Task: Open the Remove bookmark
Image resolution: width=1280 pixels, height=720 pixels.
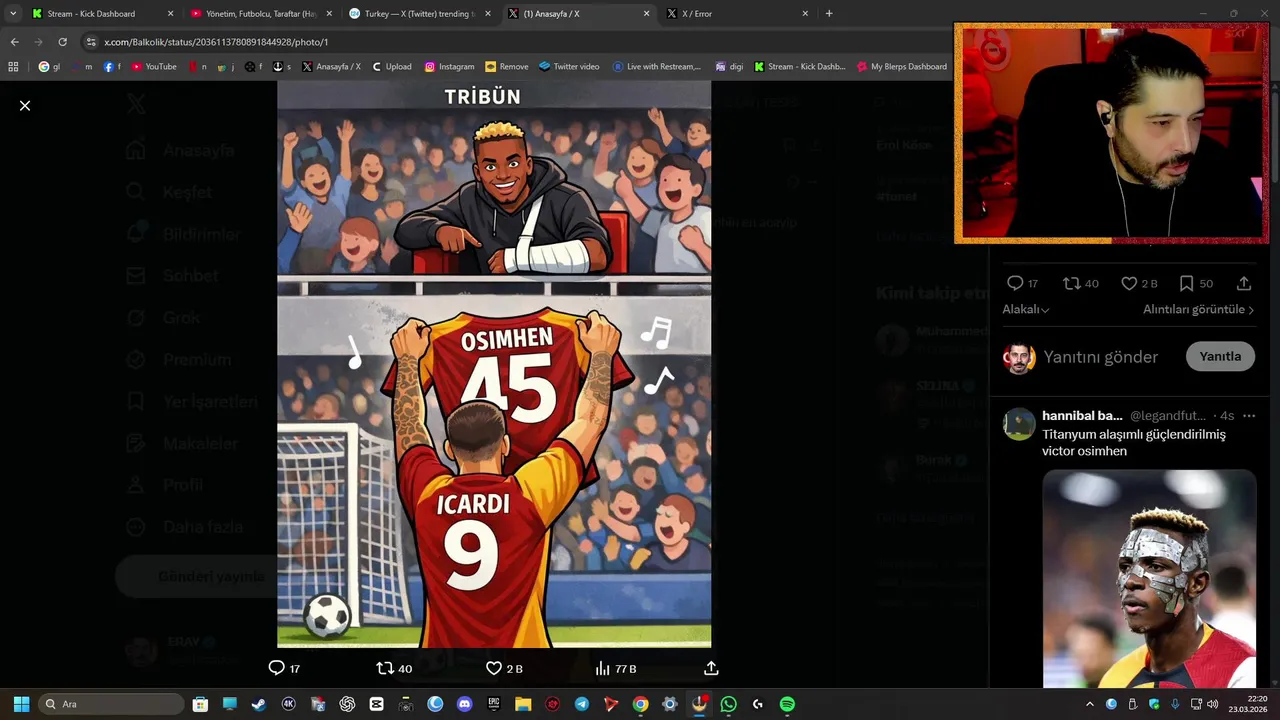Action: pos(506,67)
